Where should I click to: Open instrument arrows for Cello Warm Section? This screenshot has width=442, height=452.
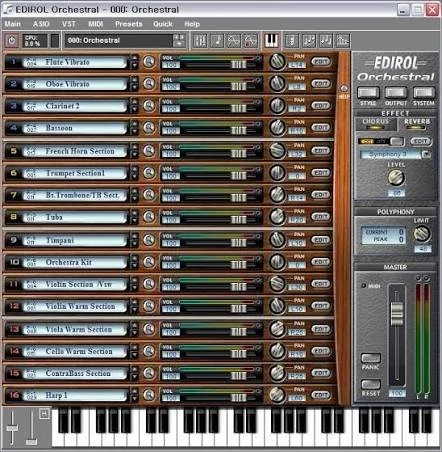pos(134,351)
